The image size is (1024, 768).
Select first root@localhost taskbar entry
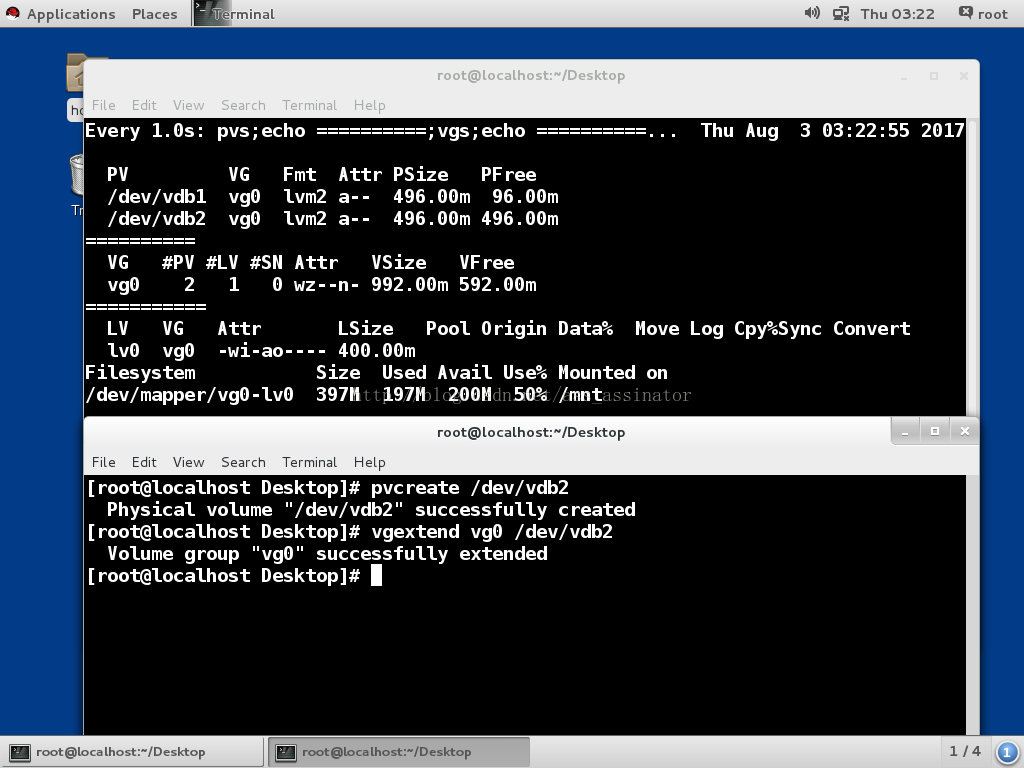[x=133, y=752]
